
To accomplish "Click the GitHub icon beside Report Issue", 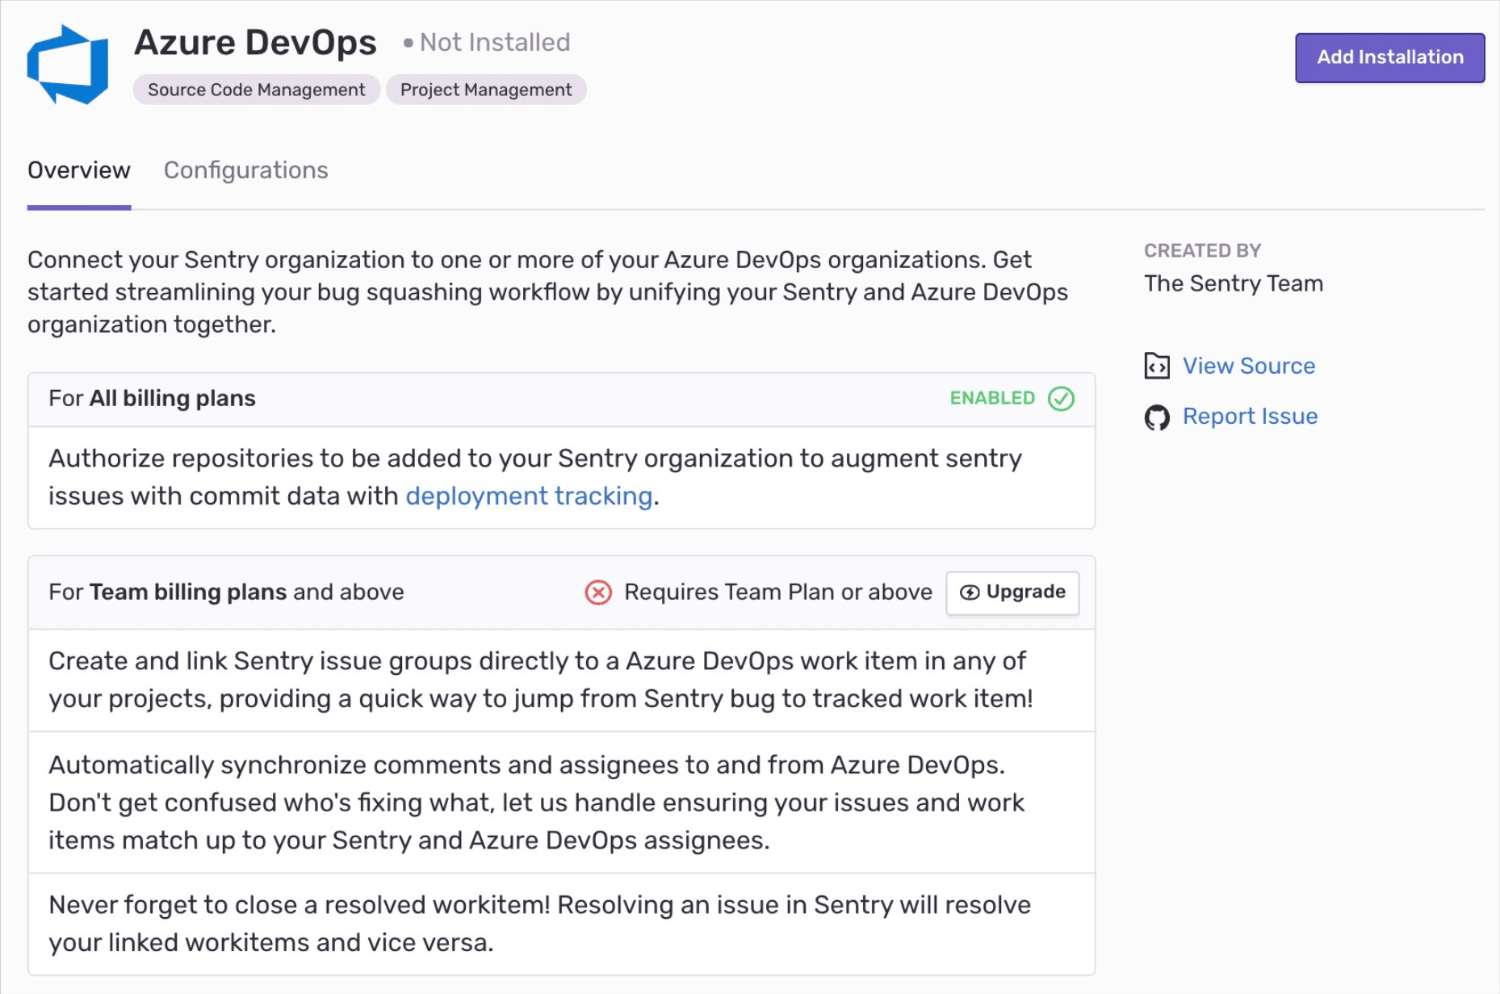I will [x=1157, y=417].
